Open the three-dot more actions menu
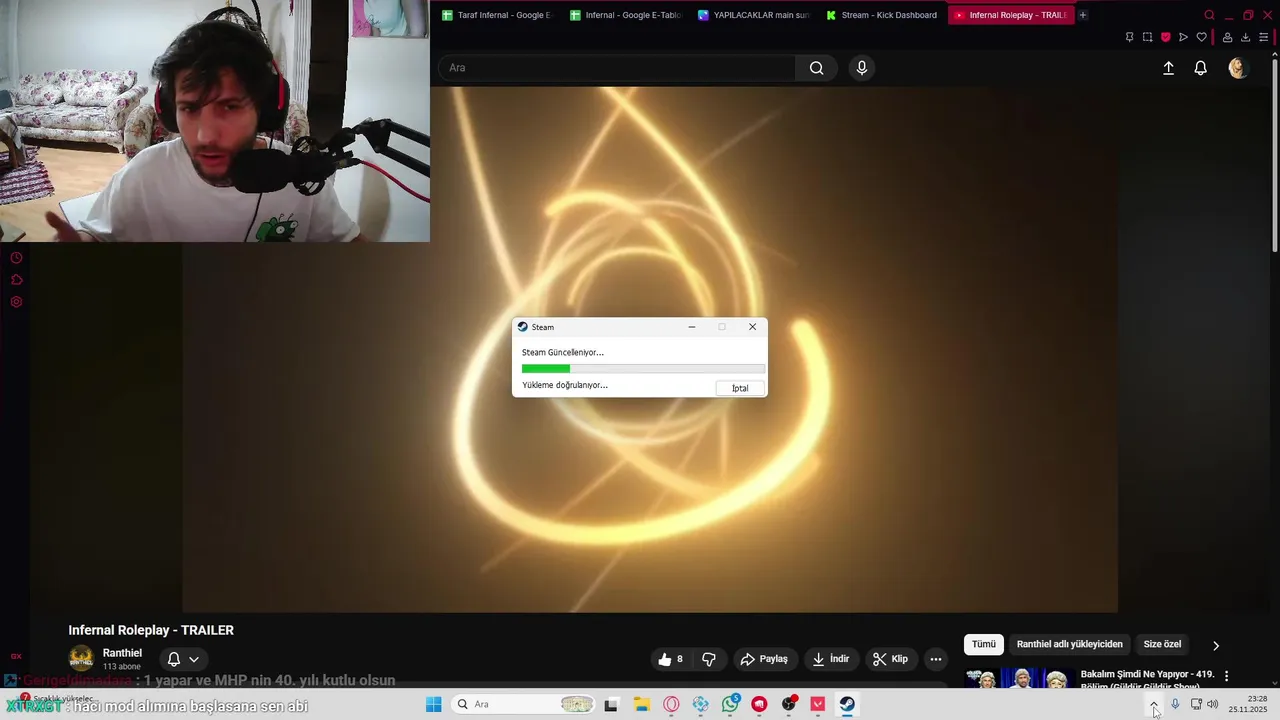The height and width of the screenshot is (720, 1280). [936, 659]
